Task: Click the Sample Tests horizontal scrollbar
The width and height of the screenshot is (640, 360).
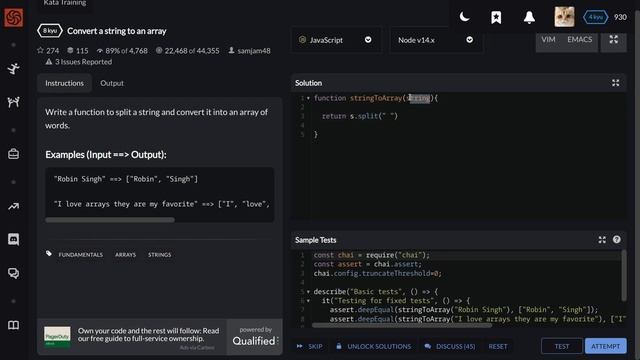Action: (402, 326)
